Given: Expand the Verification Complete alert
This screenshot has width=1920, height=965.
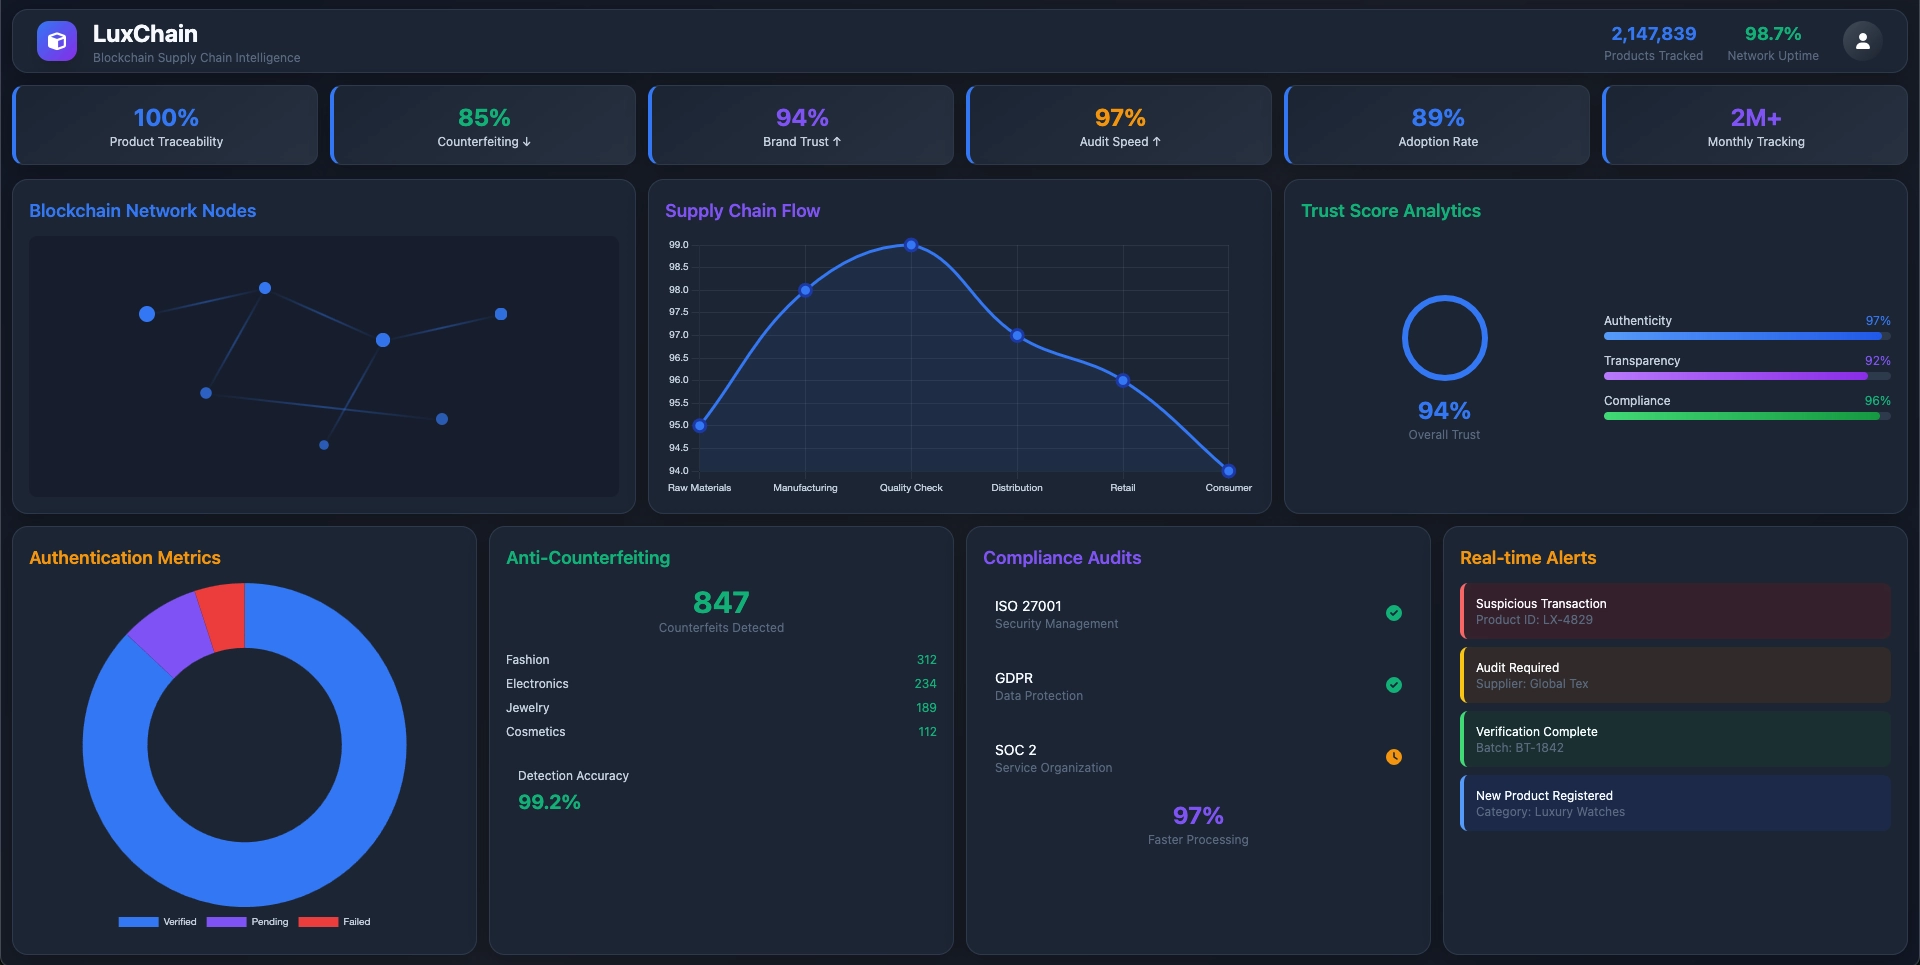Looking at the screenshot, I should [x=1675, y=739].
